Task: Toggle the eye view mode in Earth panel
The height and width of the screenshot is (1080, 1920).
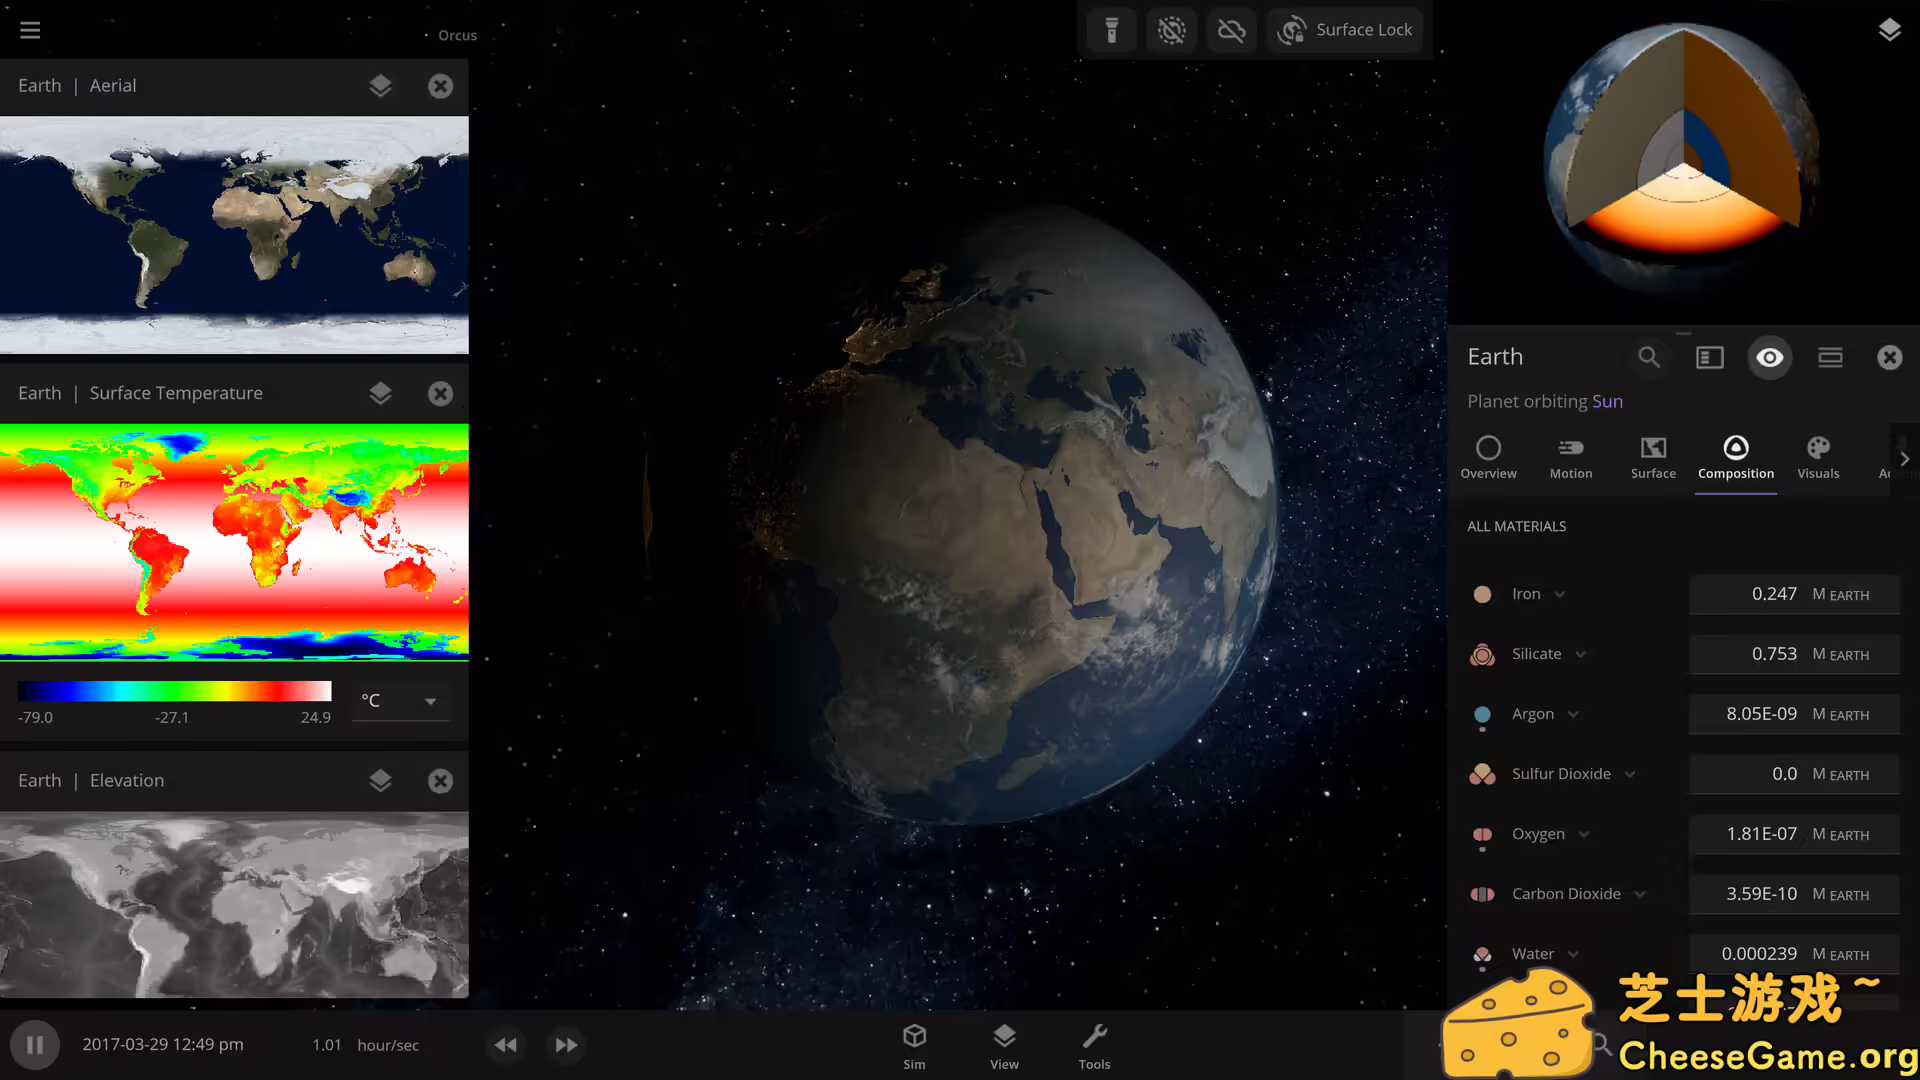Action: click(1770, 357)
